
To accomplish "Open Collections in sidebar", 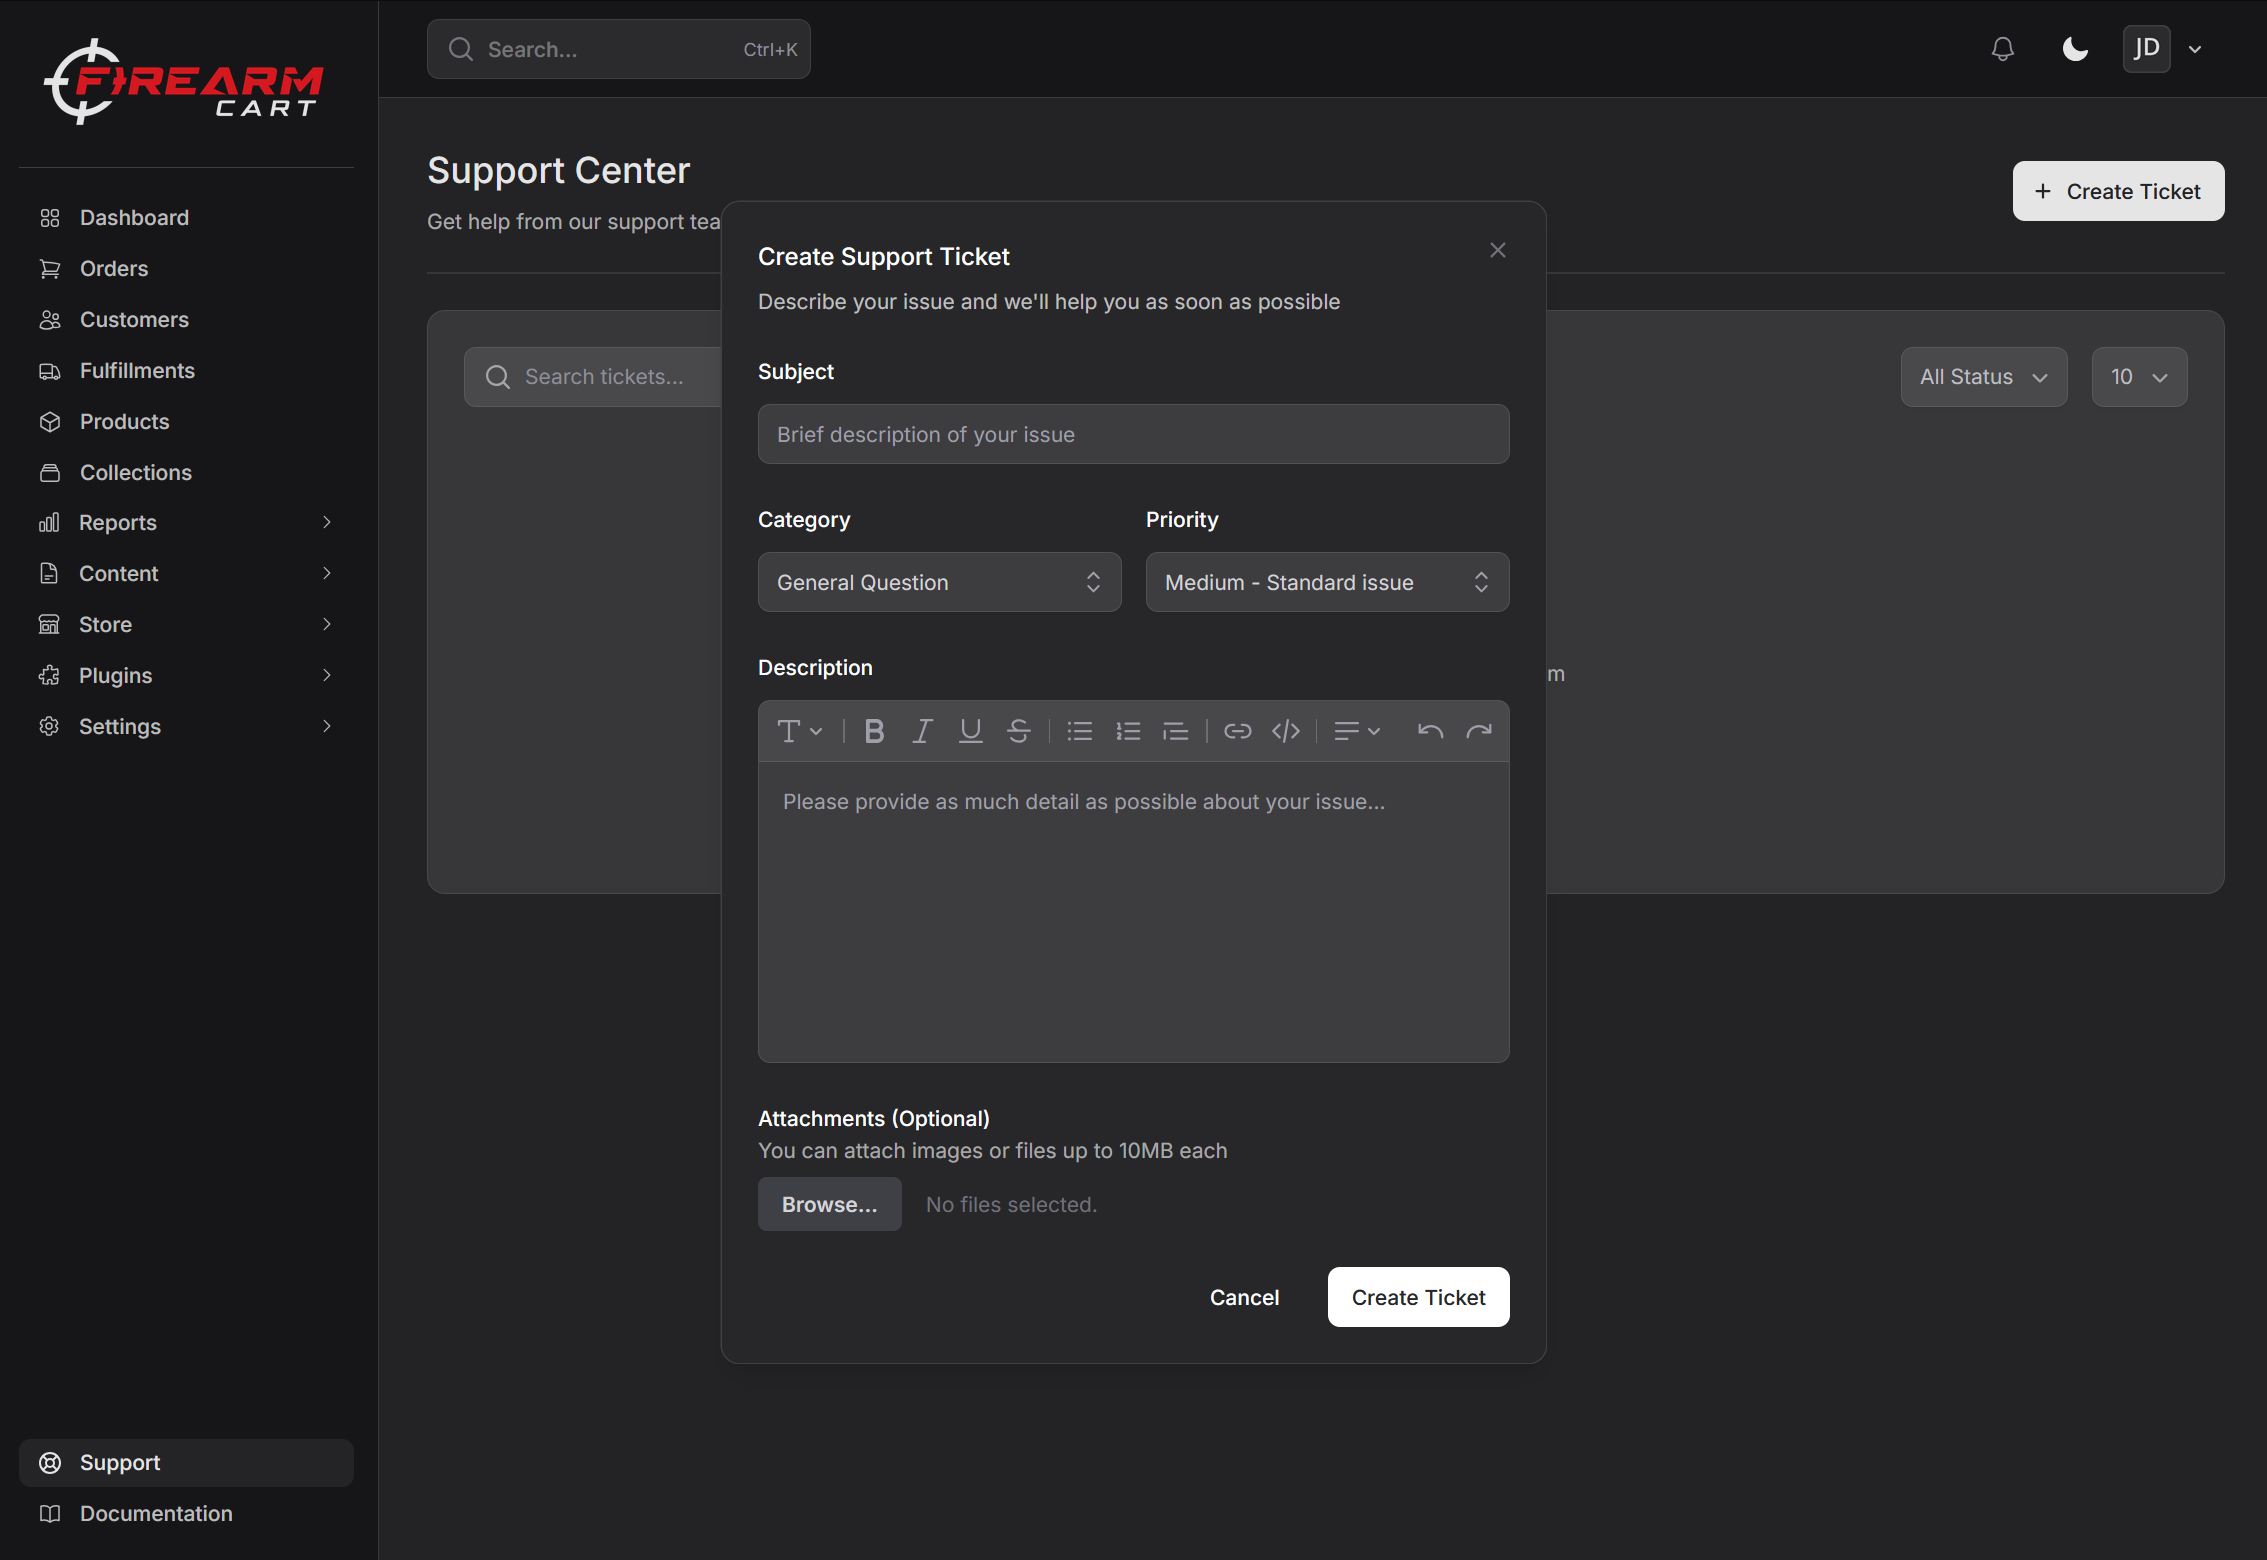I will [x=186, y=473].
